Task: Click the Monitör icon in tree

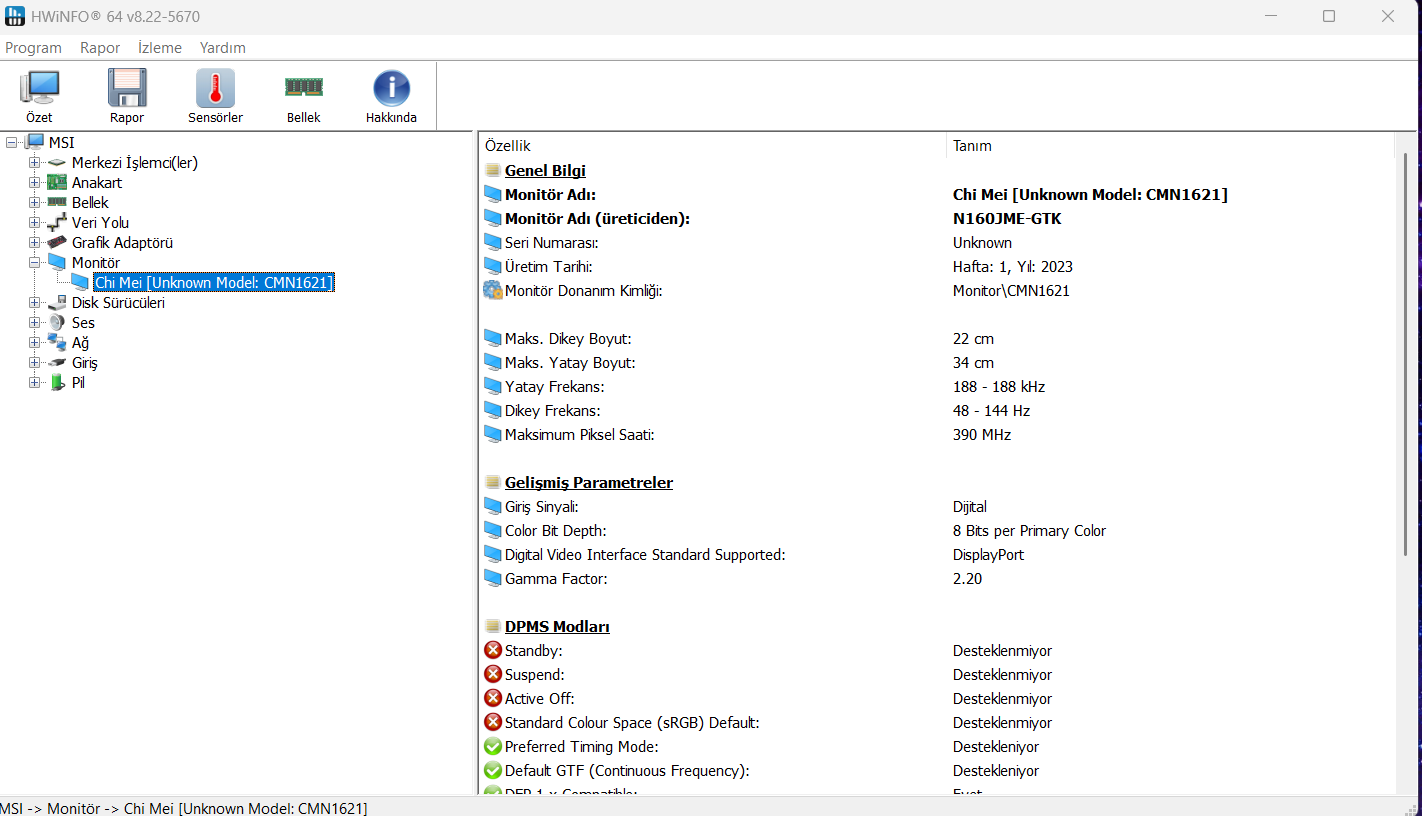Action: coord(57,263)
